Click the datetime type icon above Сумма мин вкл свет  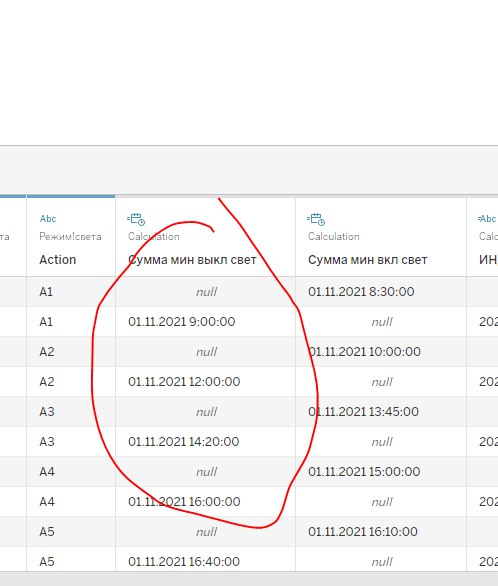tap(316, 219)
